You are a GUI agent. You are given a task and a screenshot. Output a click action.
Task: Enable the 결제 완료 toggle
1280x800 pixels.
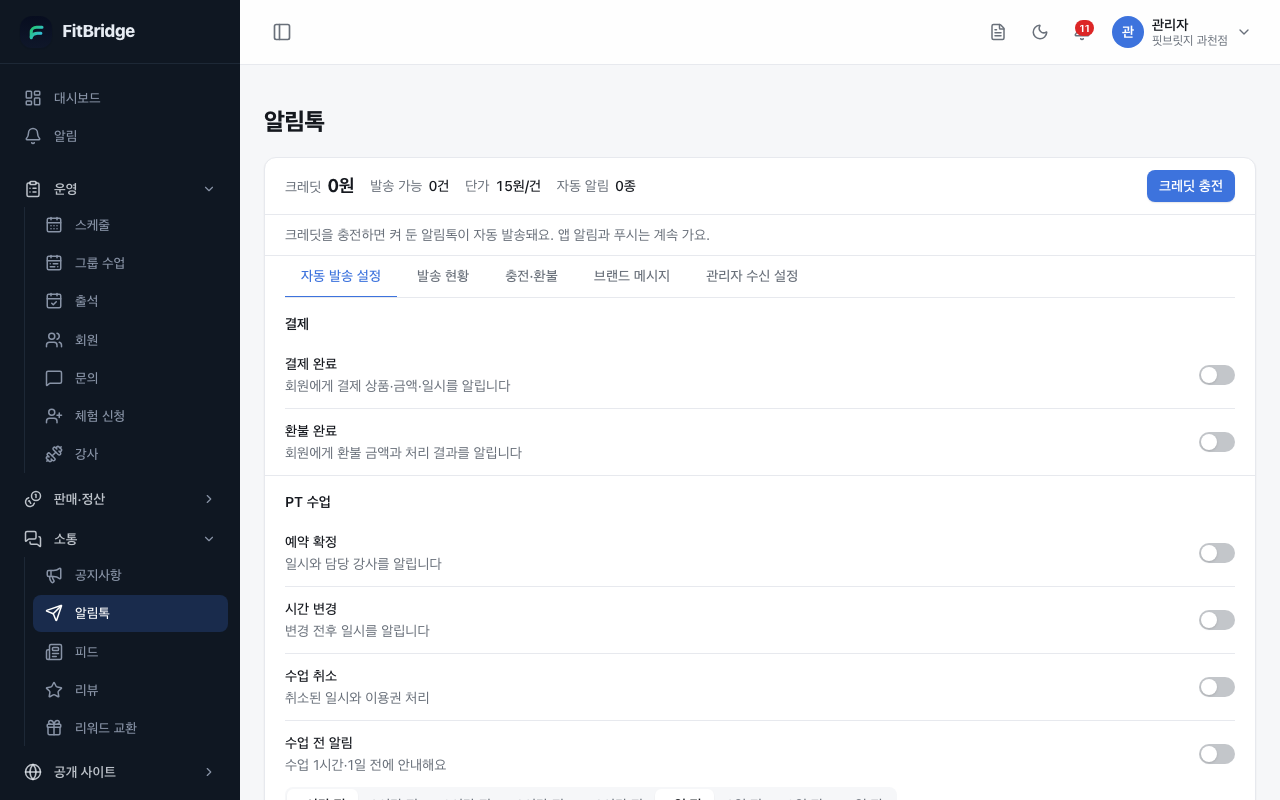(1217, 375)
